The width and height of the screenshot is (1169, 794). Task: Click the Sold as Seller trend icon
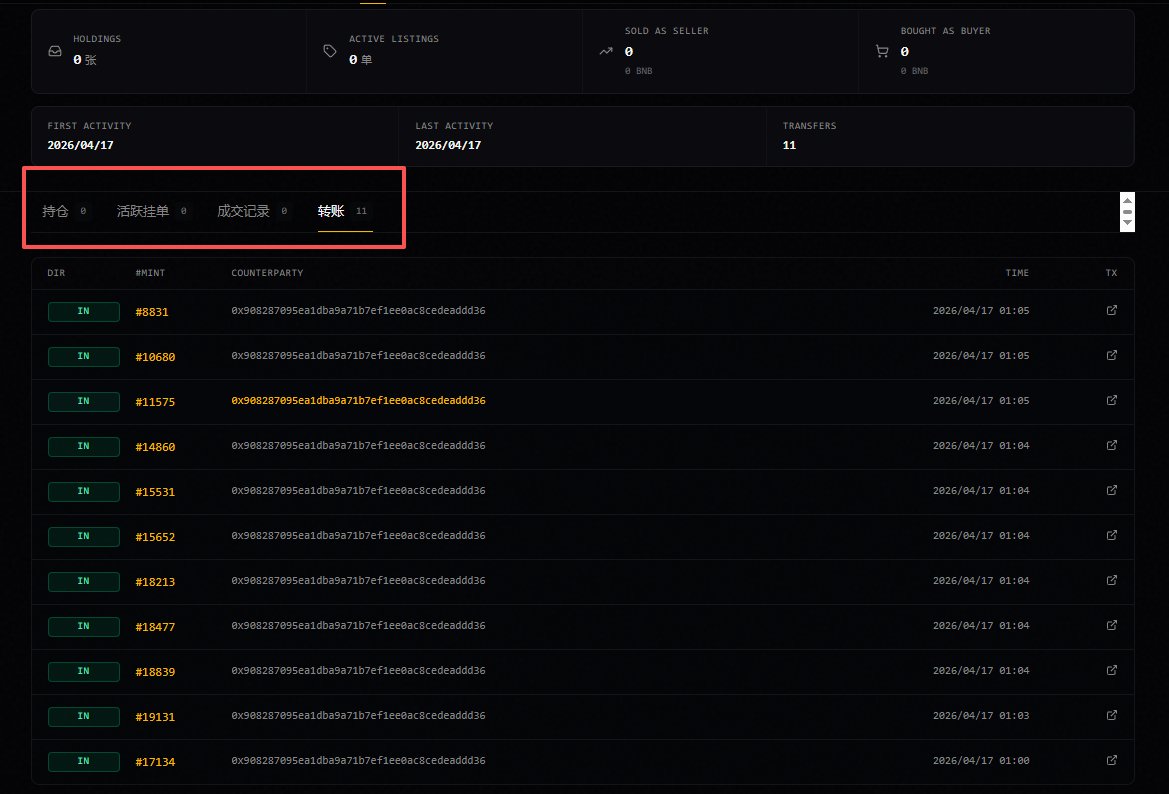[x=606, y=51]
